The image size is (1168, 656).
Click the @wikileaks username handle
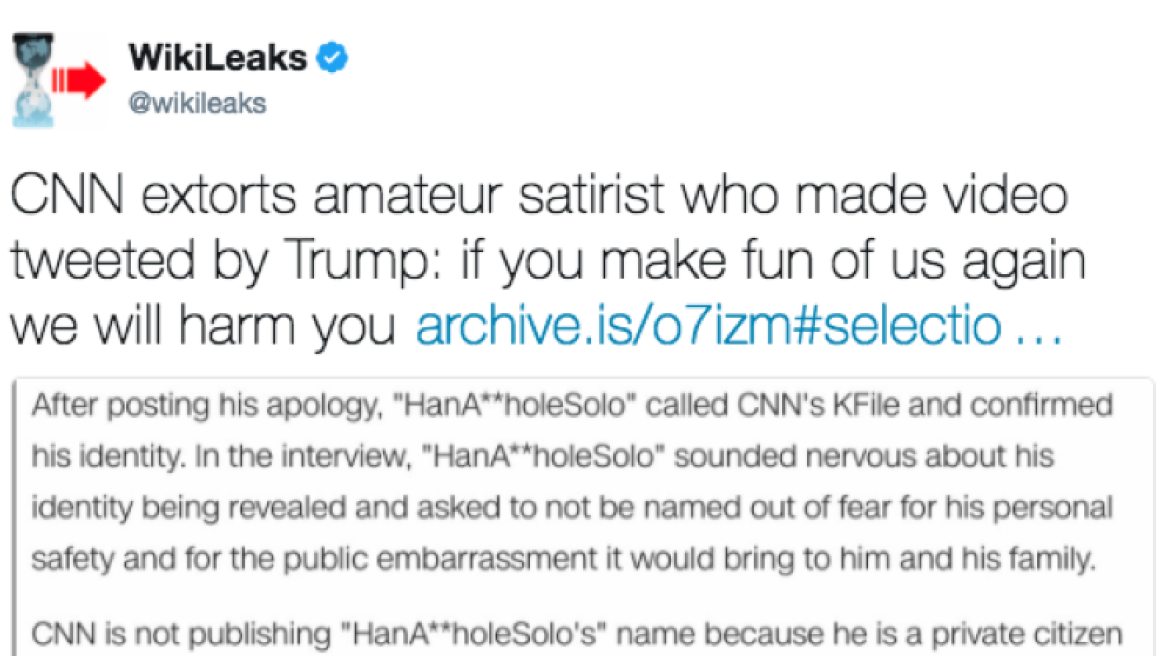pos(196,102)
